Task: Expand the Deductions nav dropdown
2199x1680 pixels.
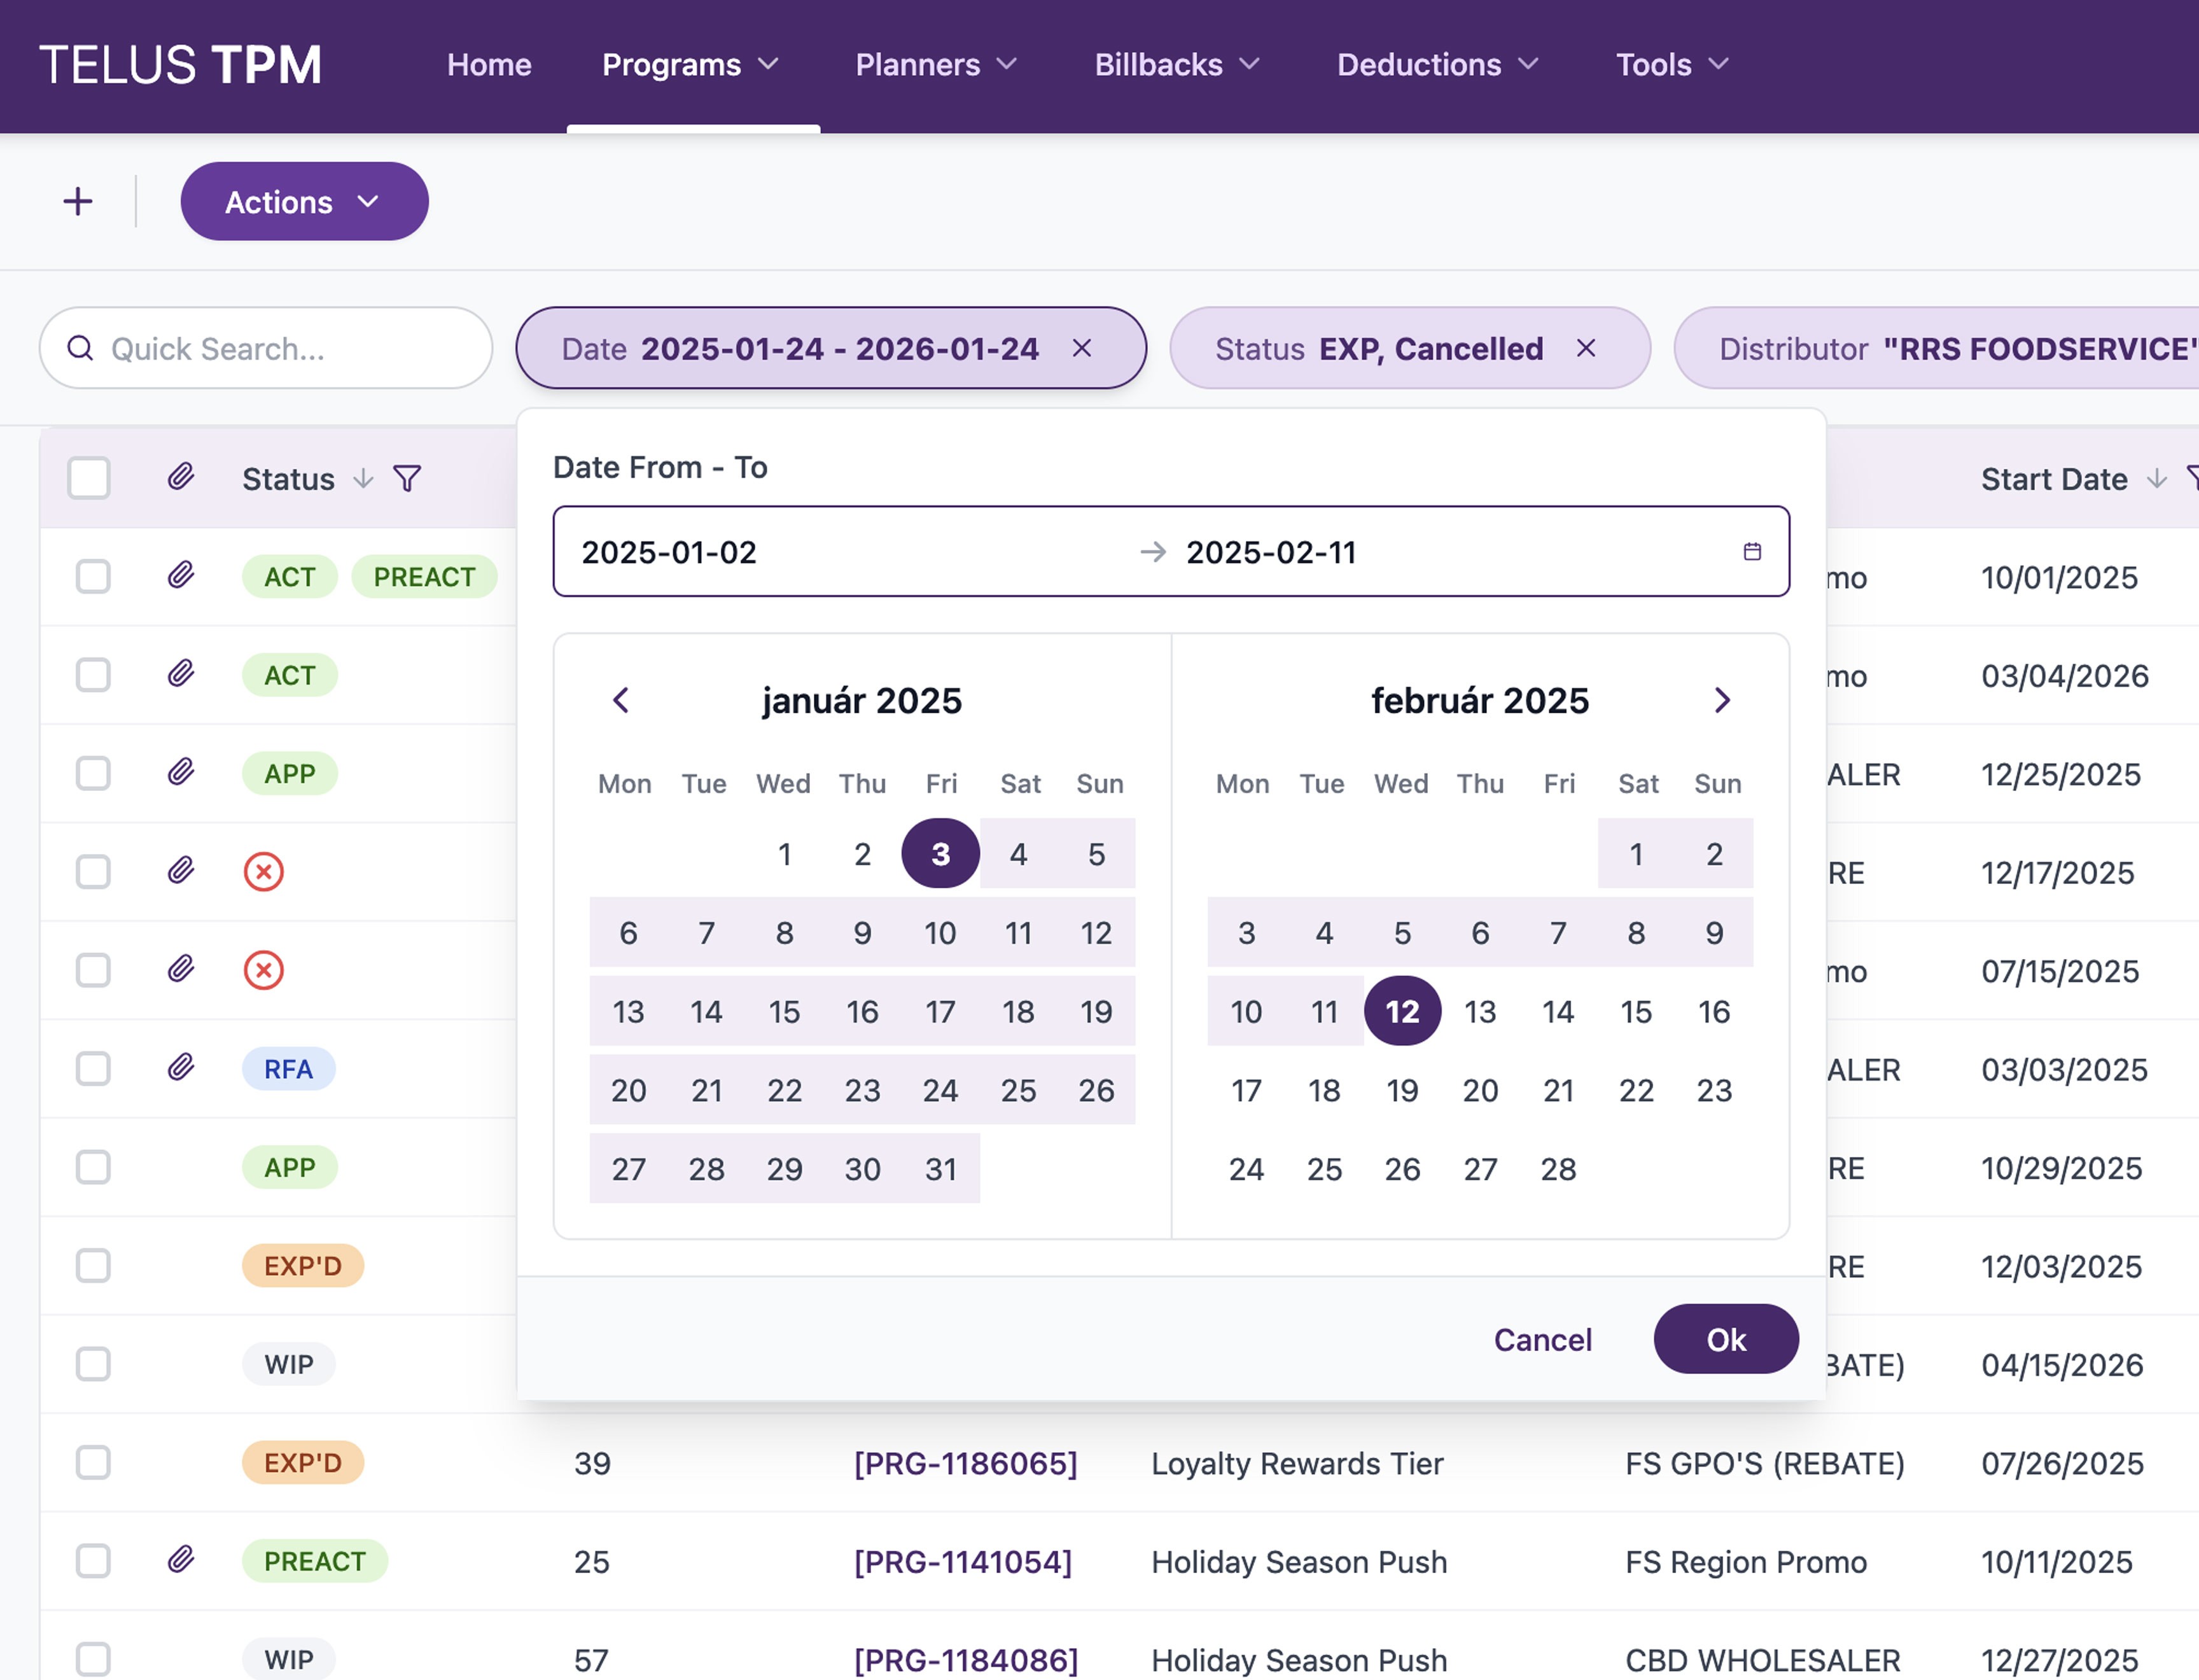Action: [x=1437, y=65]
